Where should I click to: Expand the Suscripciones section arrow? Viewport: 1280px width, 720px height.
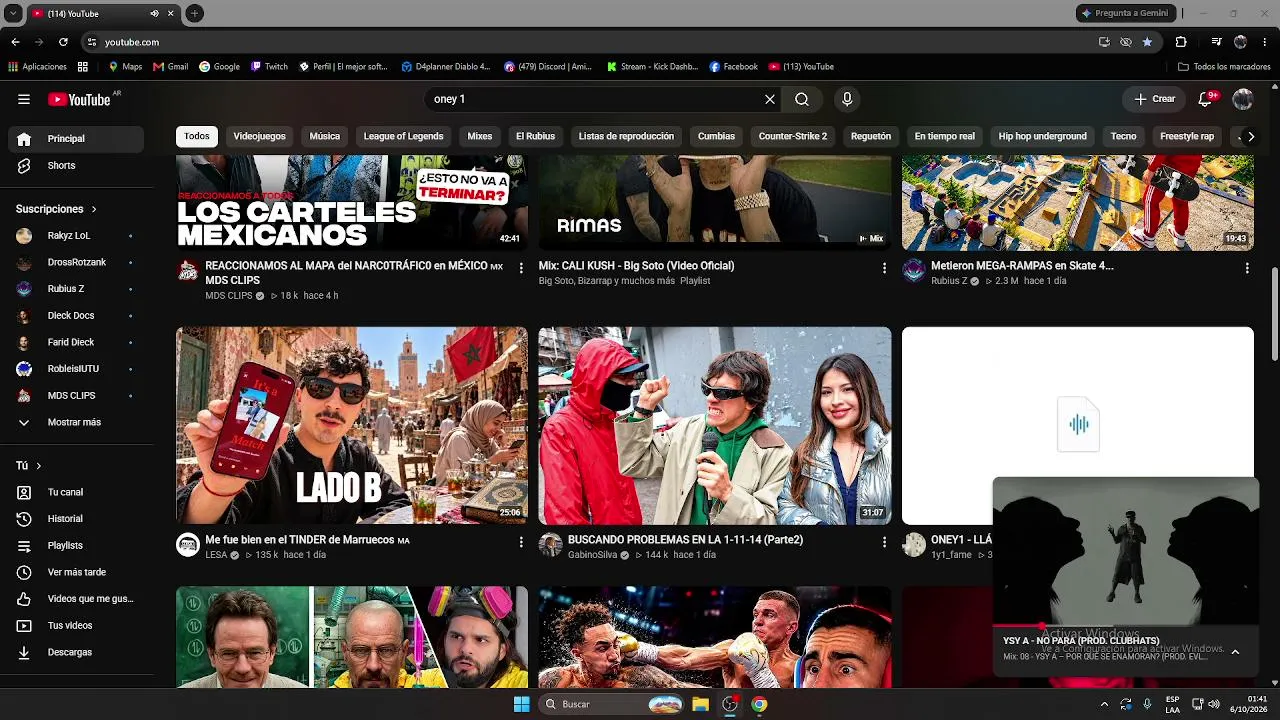click(94, 209)
